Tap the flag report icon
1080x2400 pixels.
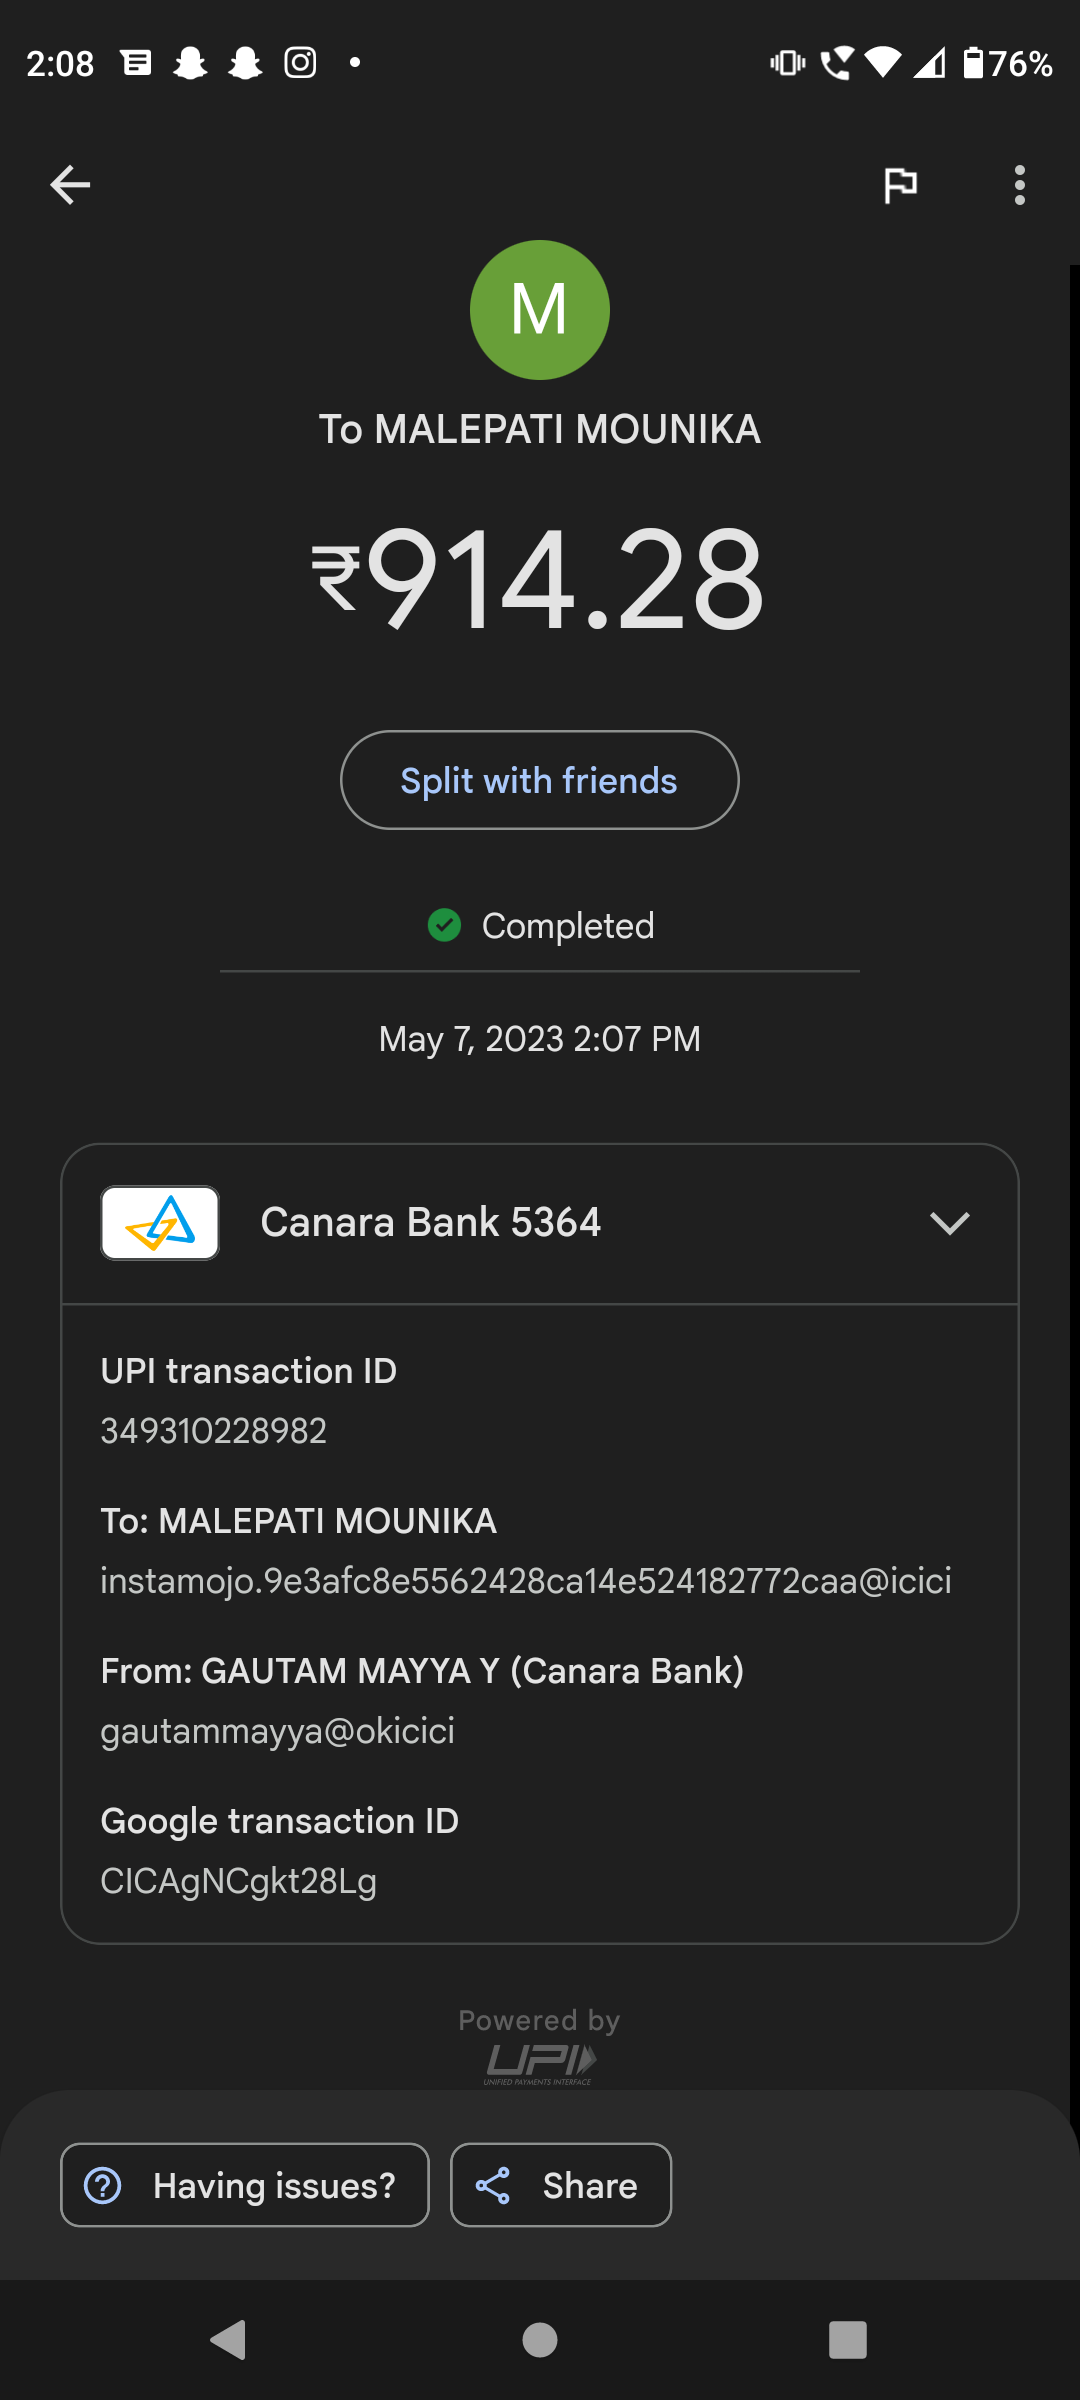click(900, 185)
